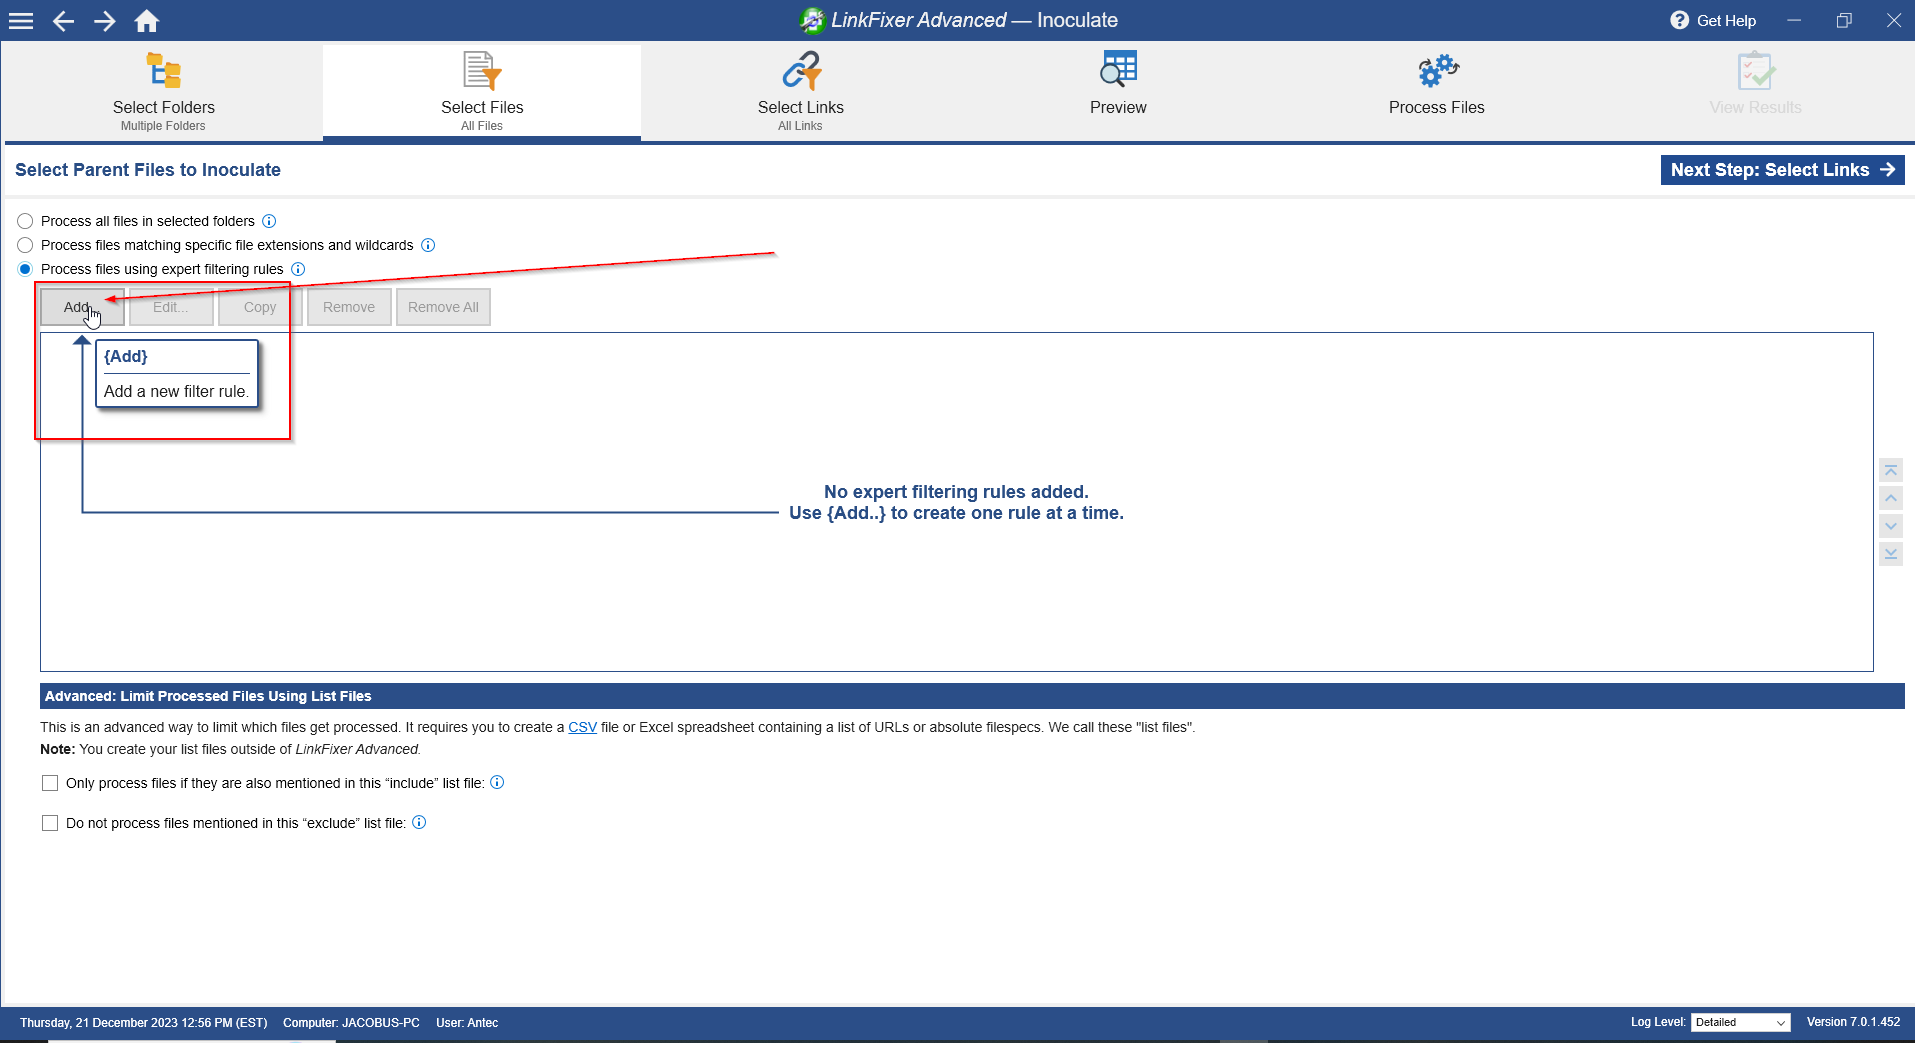The width and height of the screenshot is (1915, 1043).
Task: Click the User: Antec status text
Action: pyautogui.click(x=467, y=1023)
